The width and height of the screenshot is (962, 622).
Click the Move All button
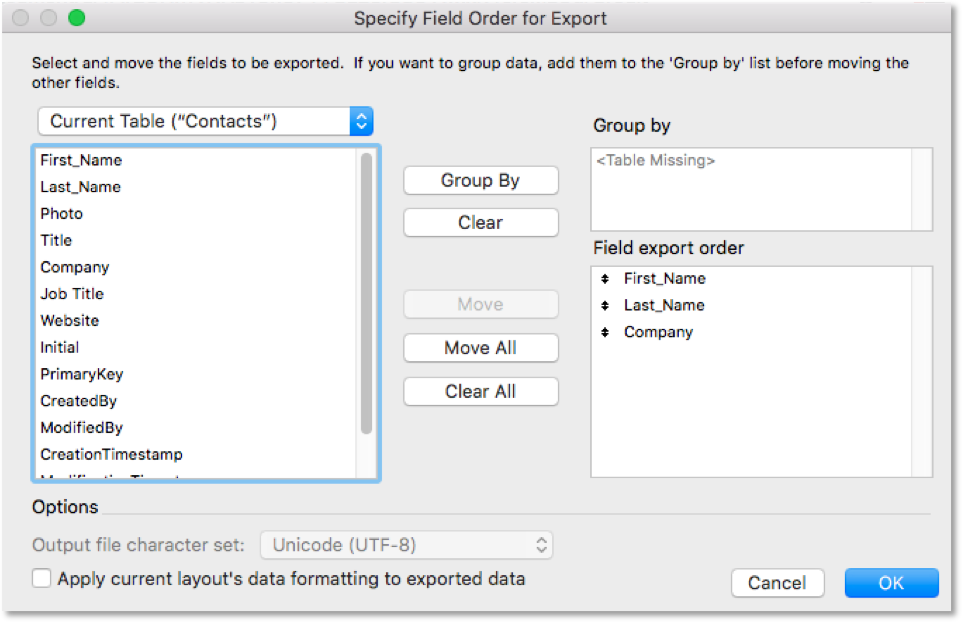480,348
